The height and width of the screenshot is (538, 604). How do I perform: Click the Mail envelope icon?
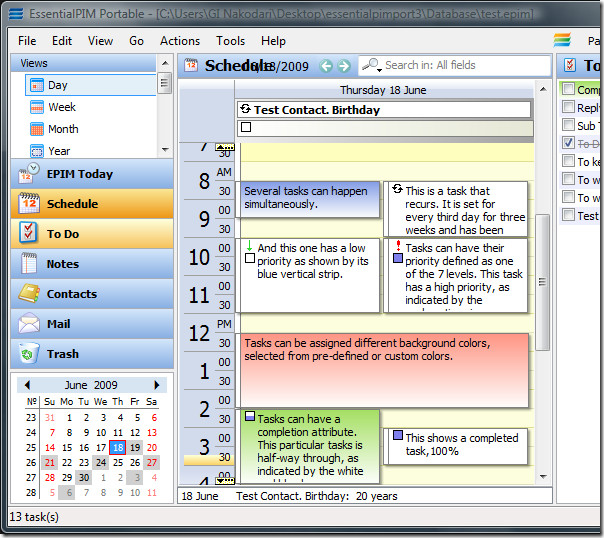coord(29,323)
